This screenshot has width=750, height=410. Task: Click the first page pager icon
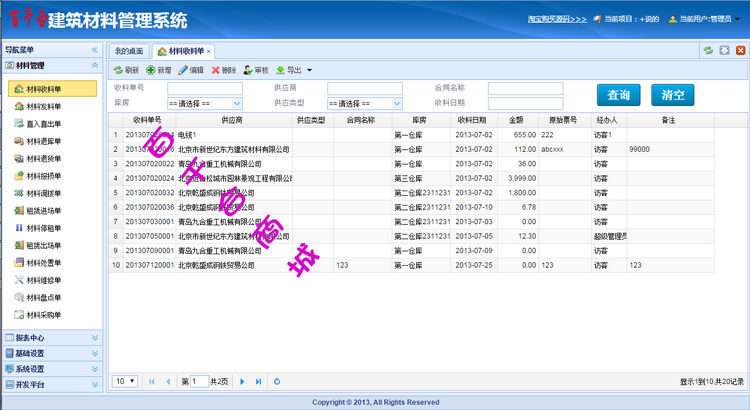pyautogui.click(x=152, y=381)
